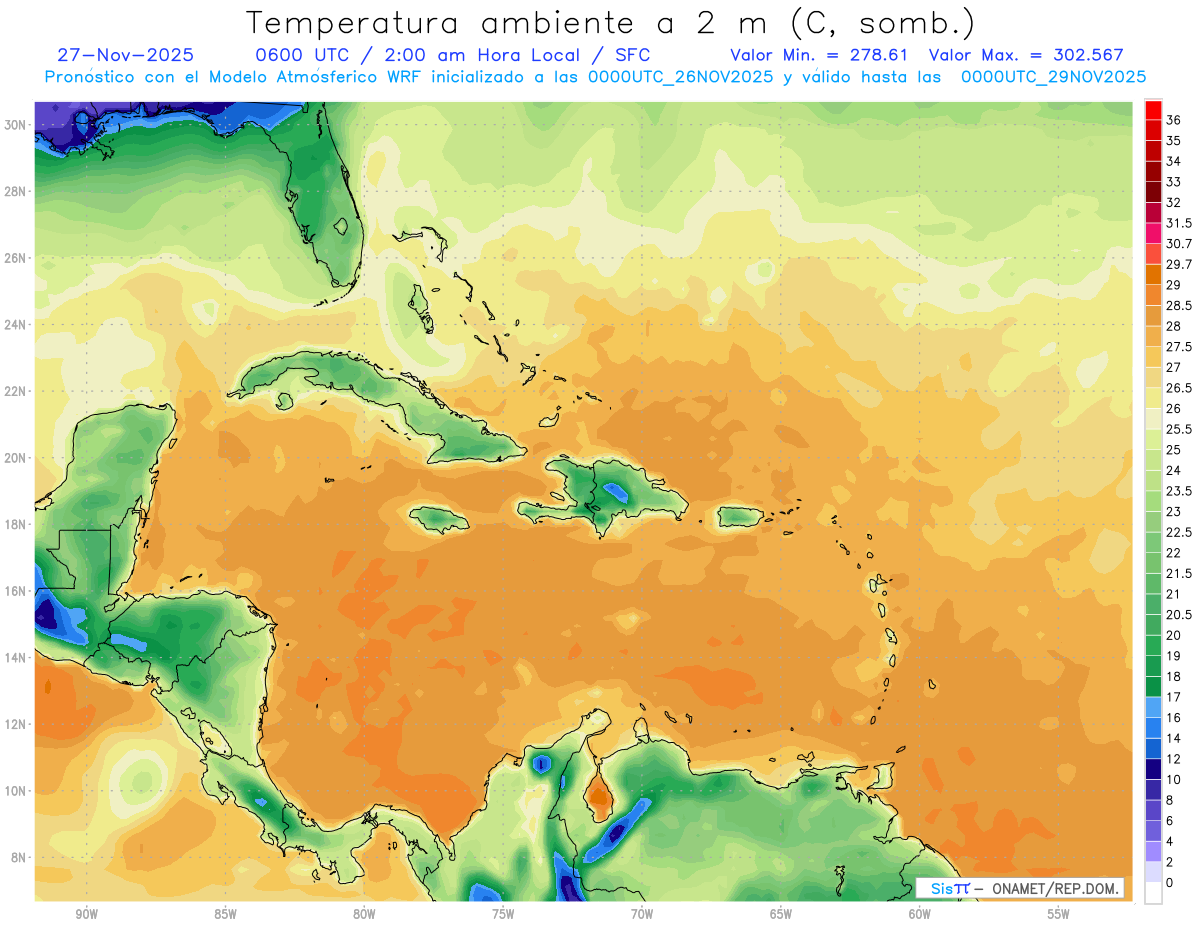Screen dimensions: 1200x927
Task: Click the '8N' latitude label
Action: (x=20, y=857)
